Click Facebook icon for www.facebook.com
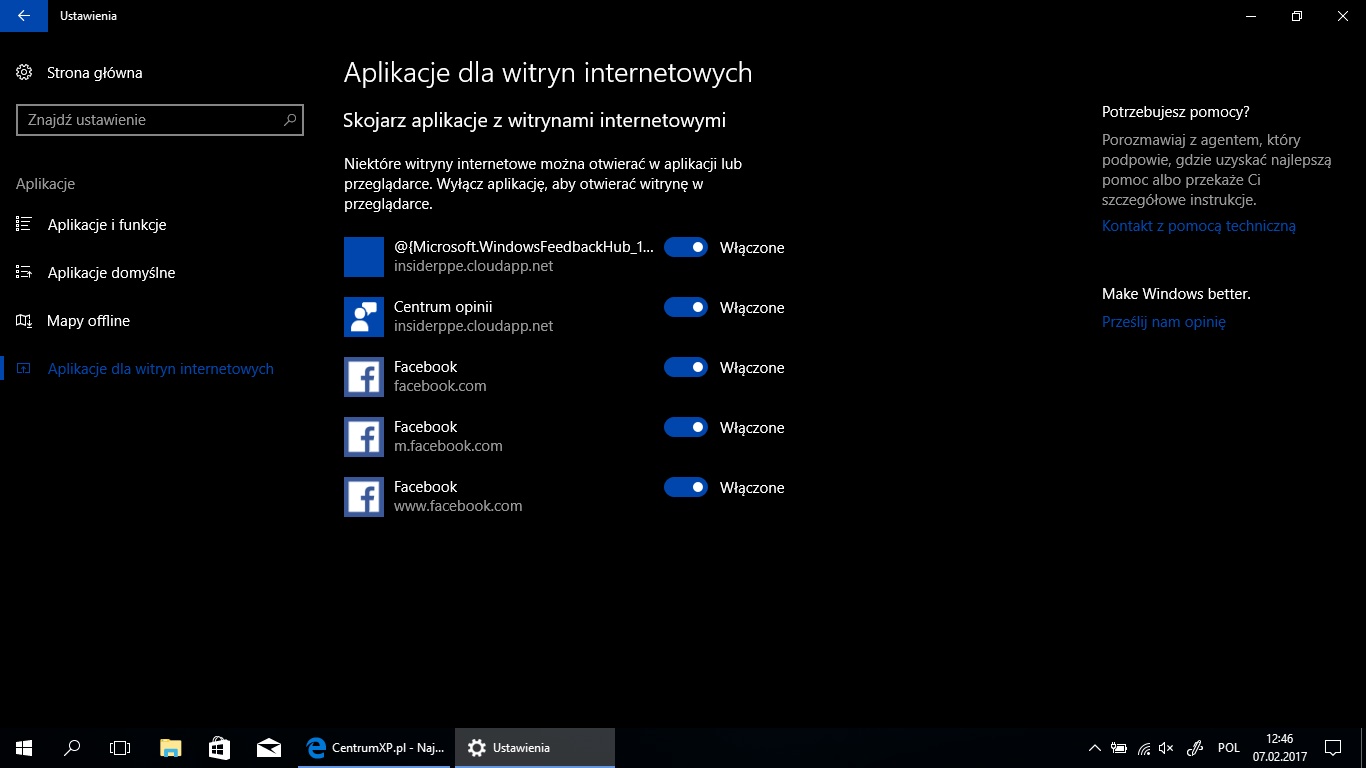 point(364,497)
